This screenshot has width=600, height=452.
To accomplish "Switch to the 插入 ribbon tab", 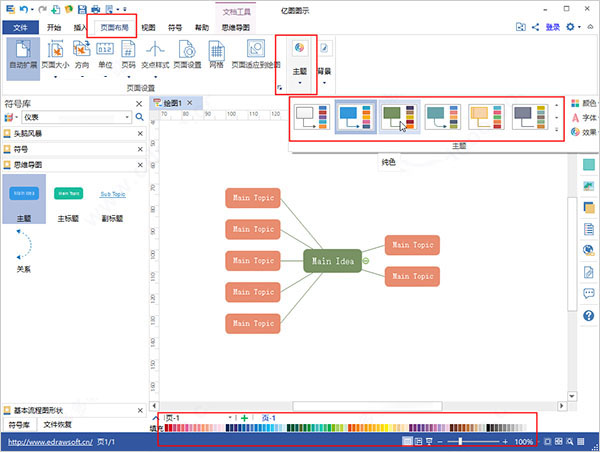I will click(x=80, y=28).
